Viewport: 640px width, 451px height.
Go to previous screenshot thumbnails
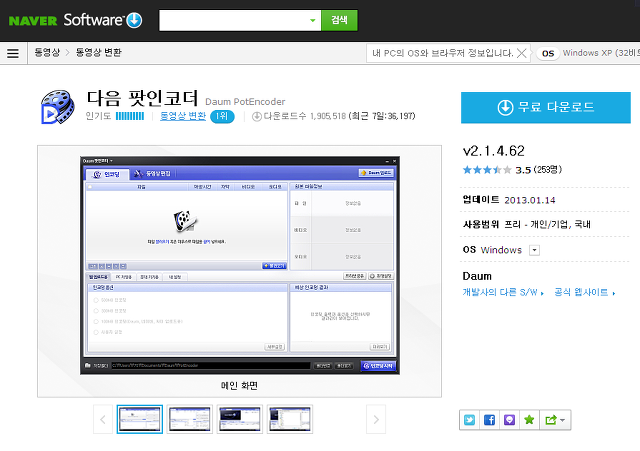pyautogui.click(x=102, y=419)
